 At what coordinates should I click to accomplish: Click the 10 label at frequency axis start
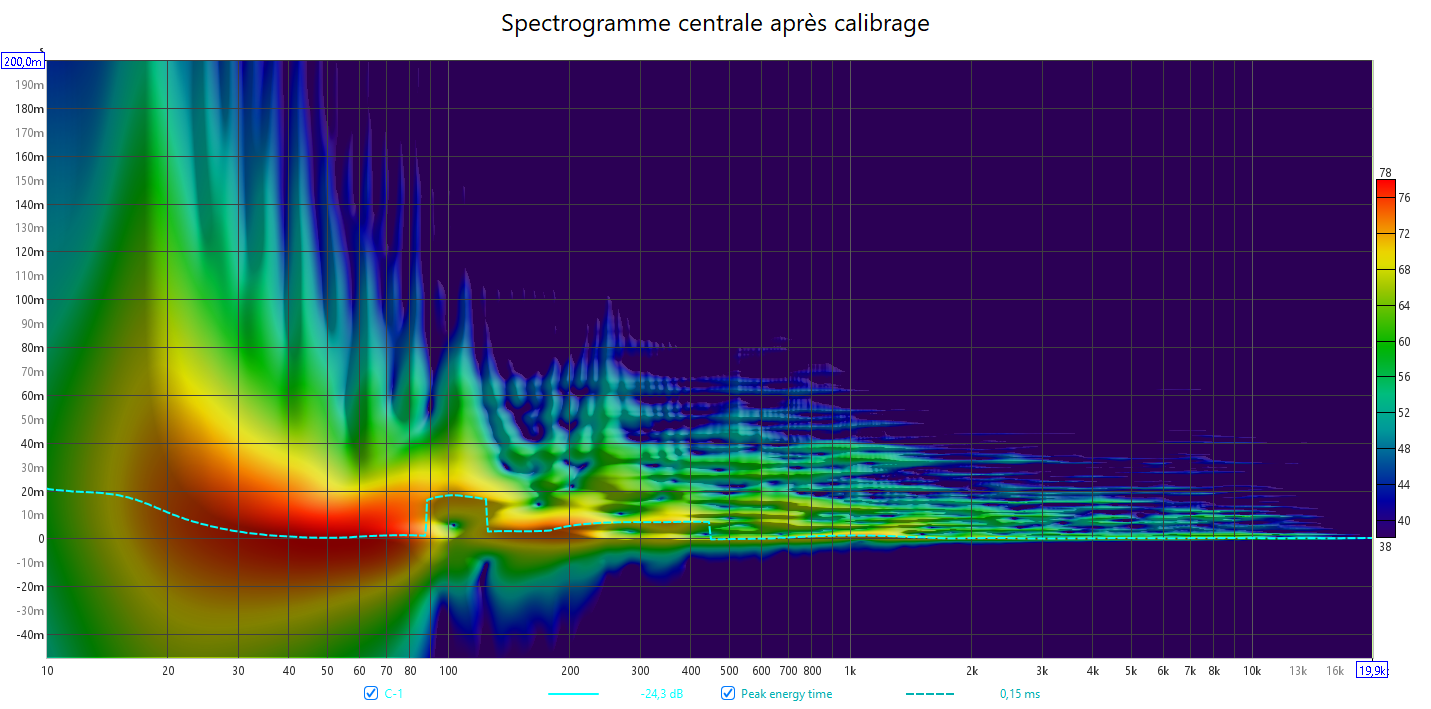[47, 671]
